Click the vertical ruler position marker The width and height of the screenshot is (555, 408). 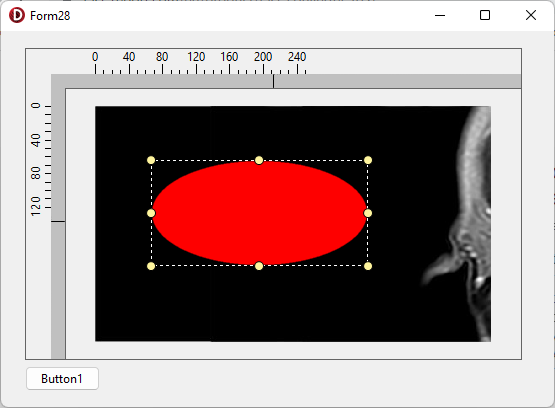coord(58,222)
